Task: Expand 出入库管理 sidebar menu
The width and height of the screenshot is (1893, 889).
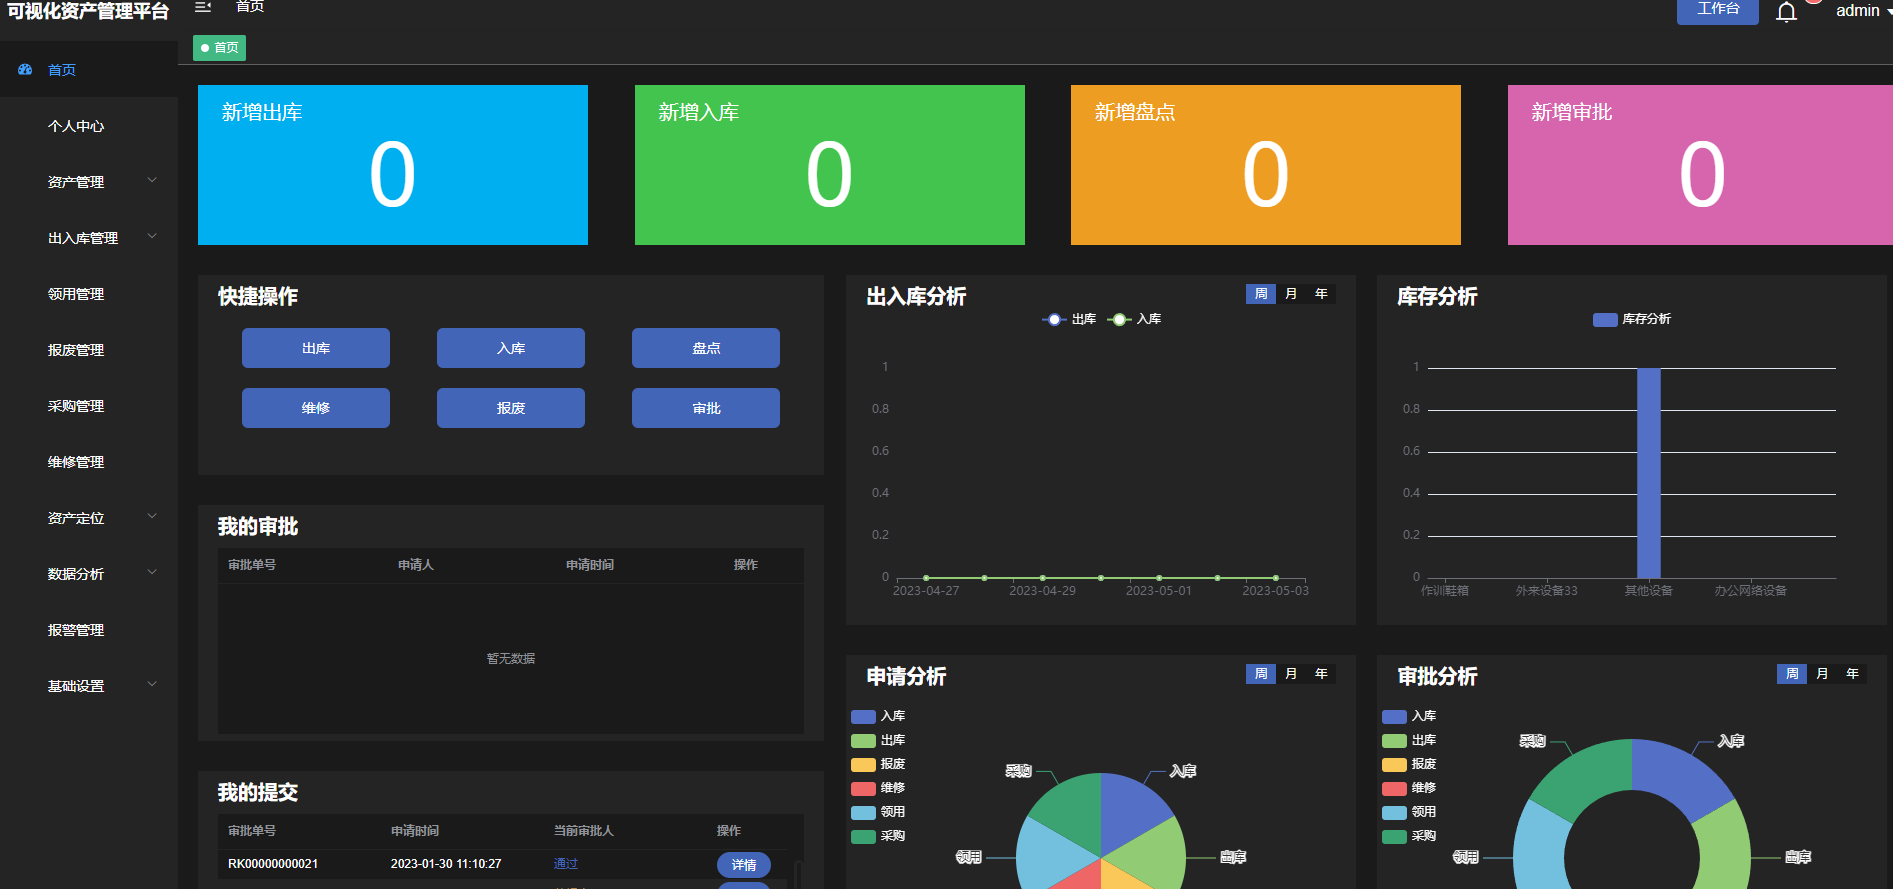Action: (x=89, y=238)
